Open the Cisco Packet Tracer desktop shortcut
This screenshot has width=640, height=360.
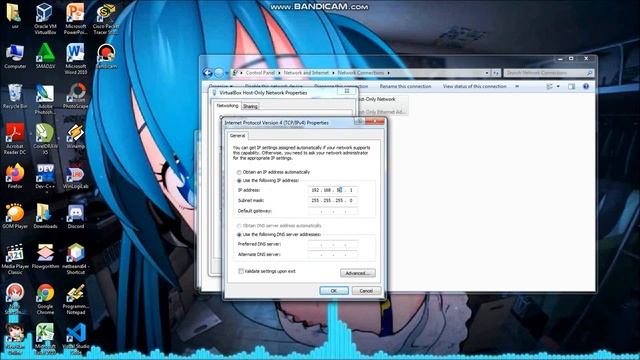tap(106, 18)
